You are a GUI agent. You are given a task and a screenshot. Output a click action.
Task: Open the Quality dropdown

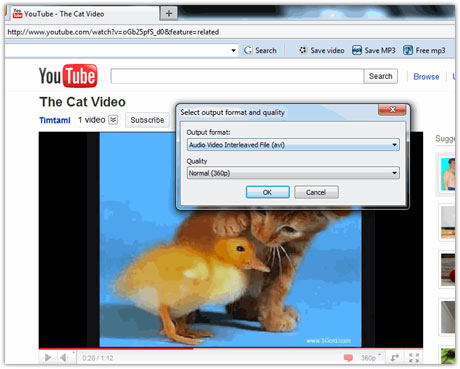(293, 173)
